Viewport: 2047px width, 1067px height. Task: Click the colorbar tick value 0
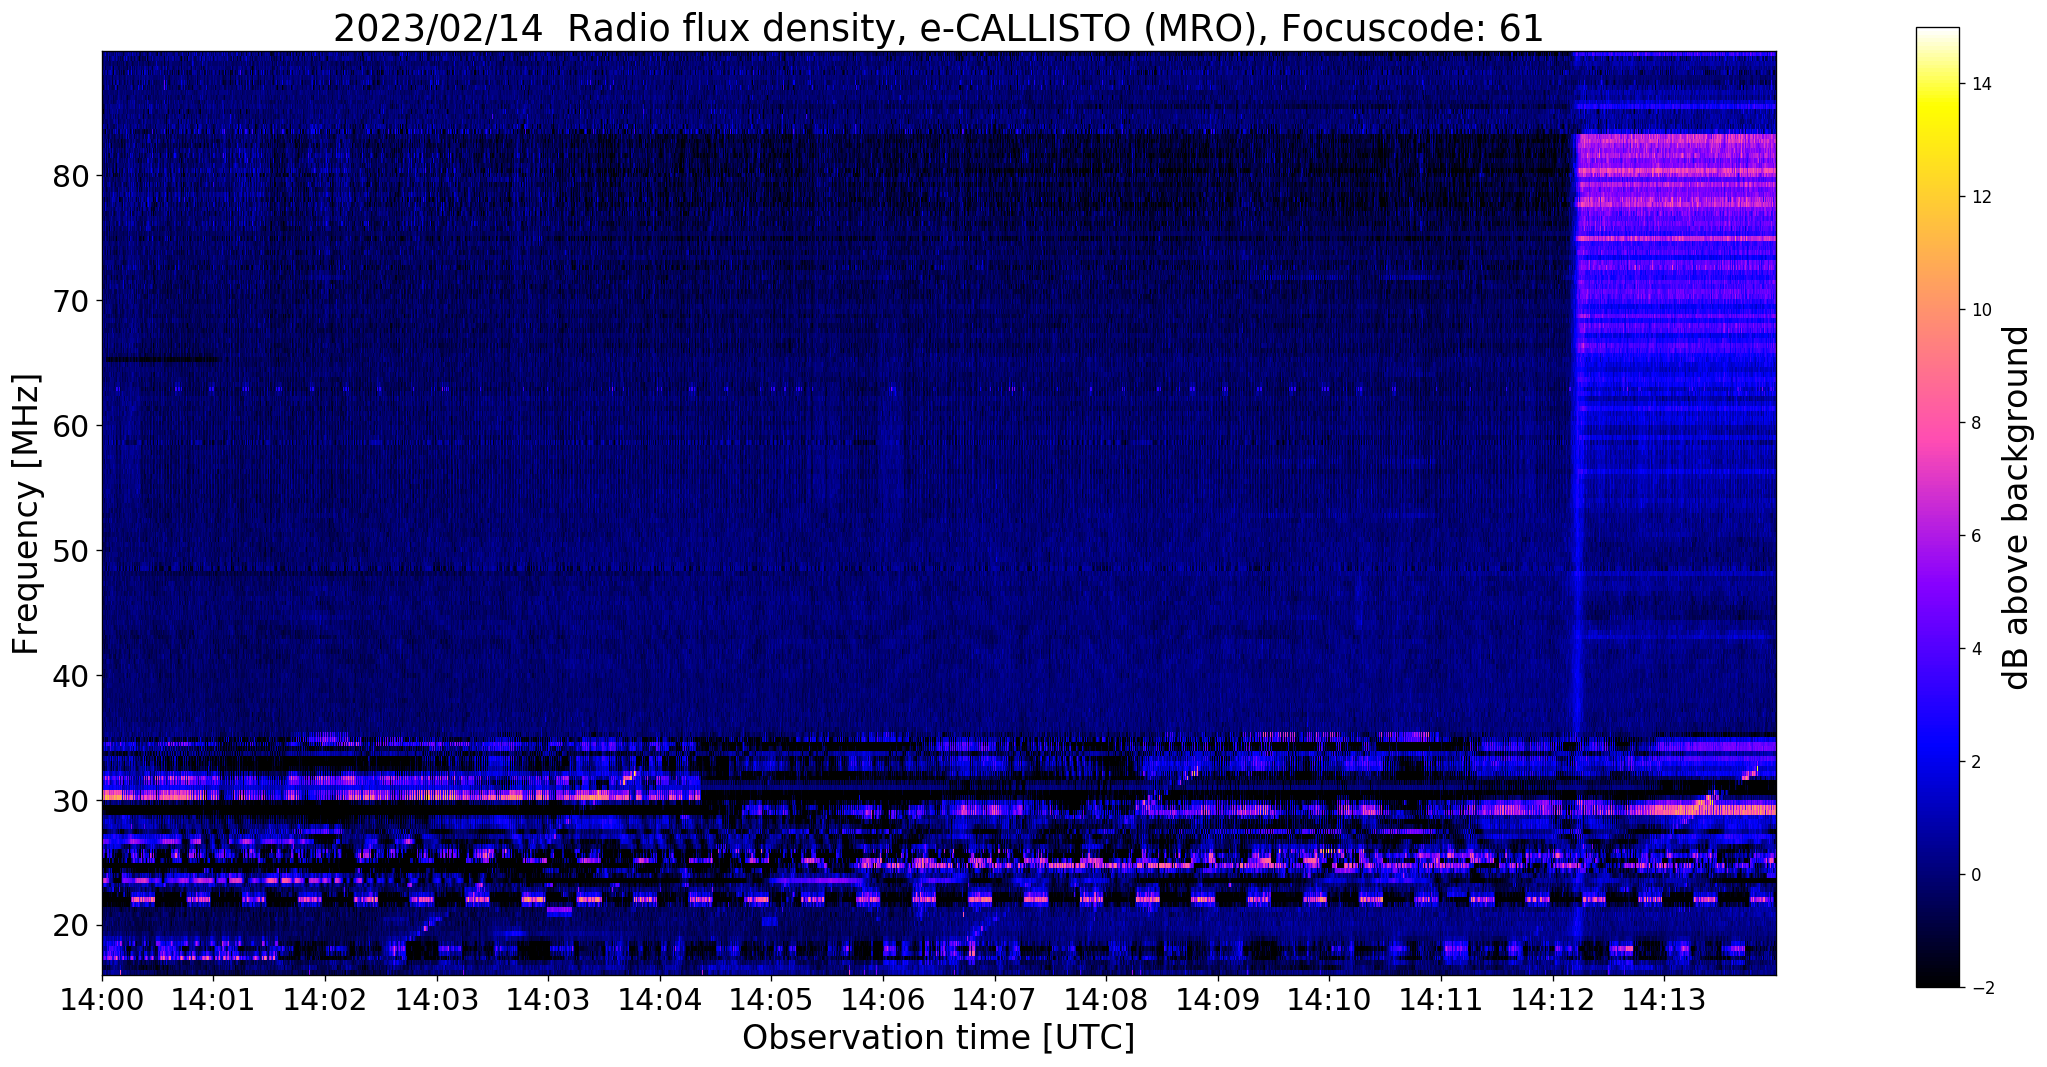coord(1975,875)
